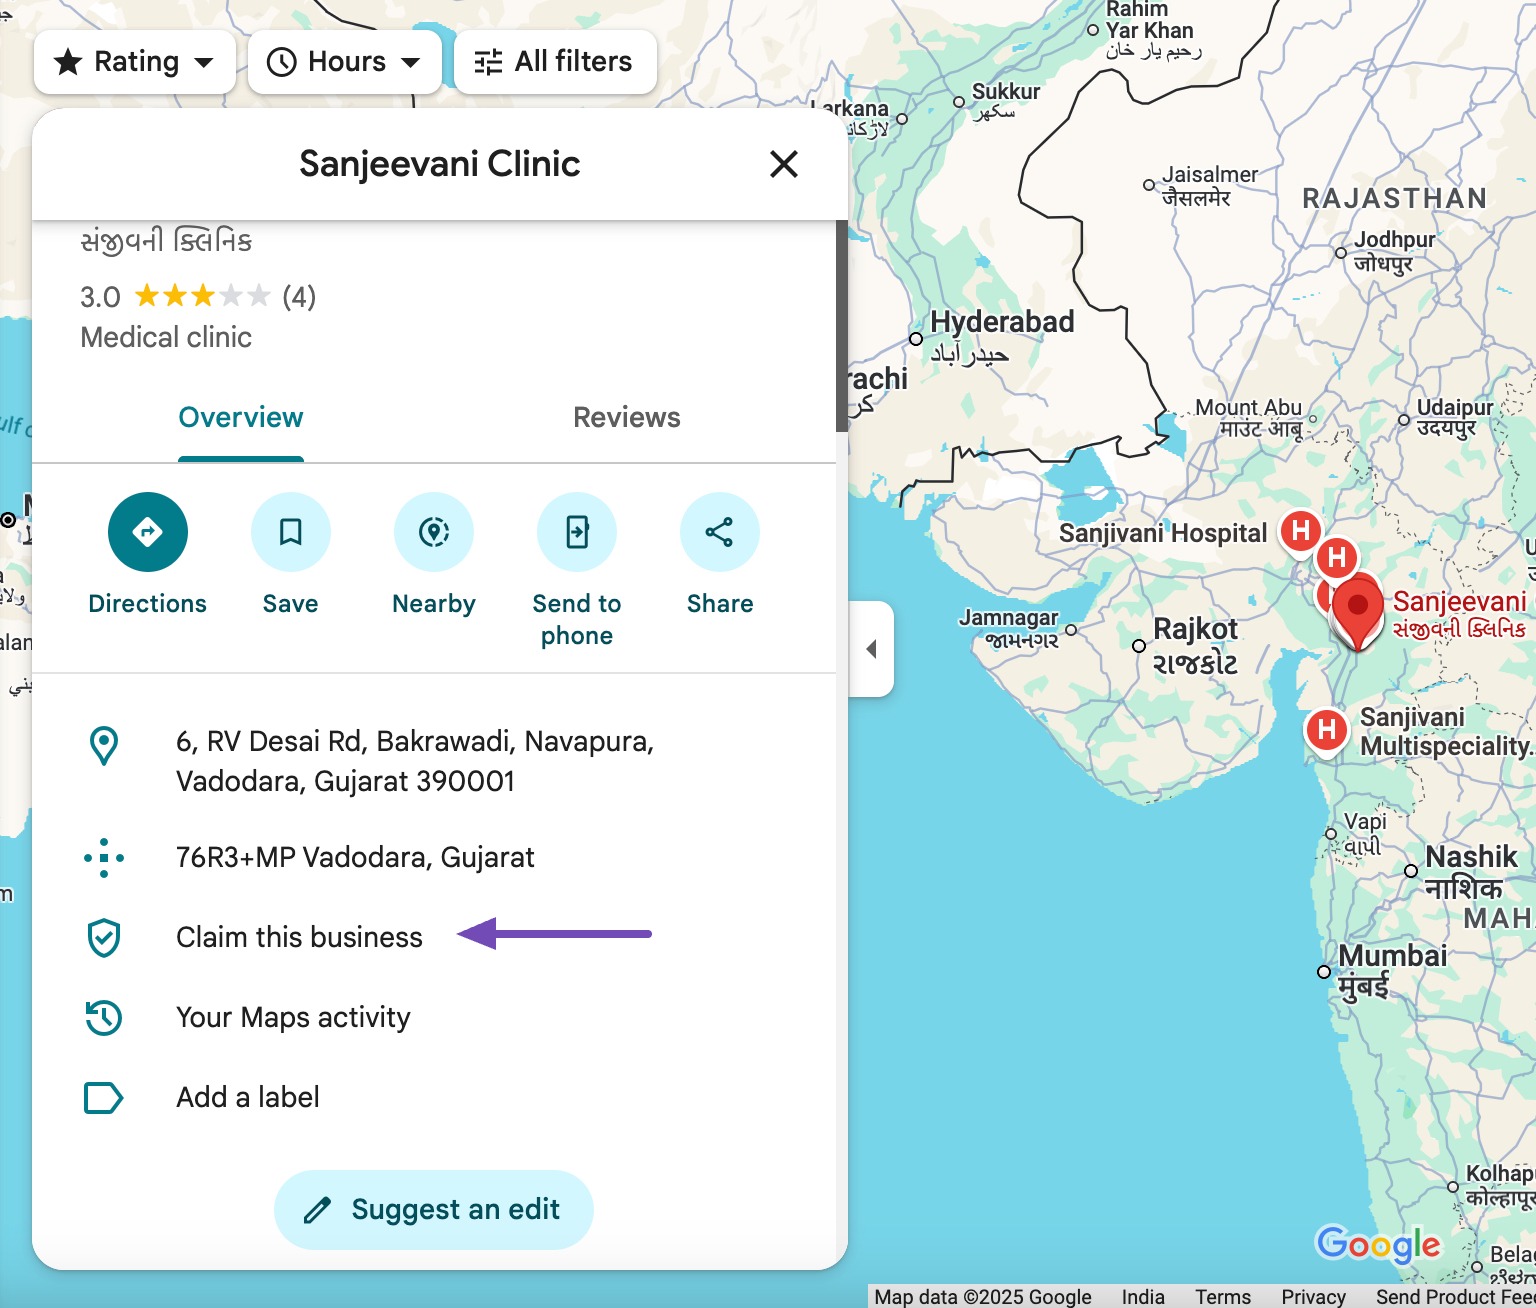Click the Share icon
Screen dimensions: 1536x1308
[x=719, y=532]
